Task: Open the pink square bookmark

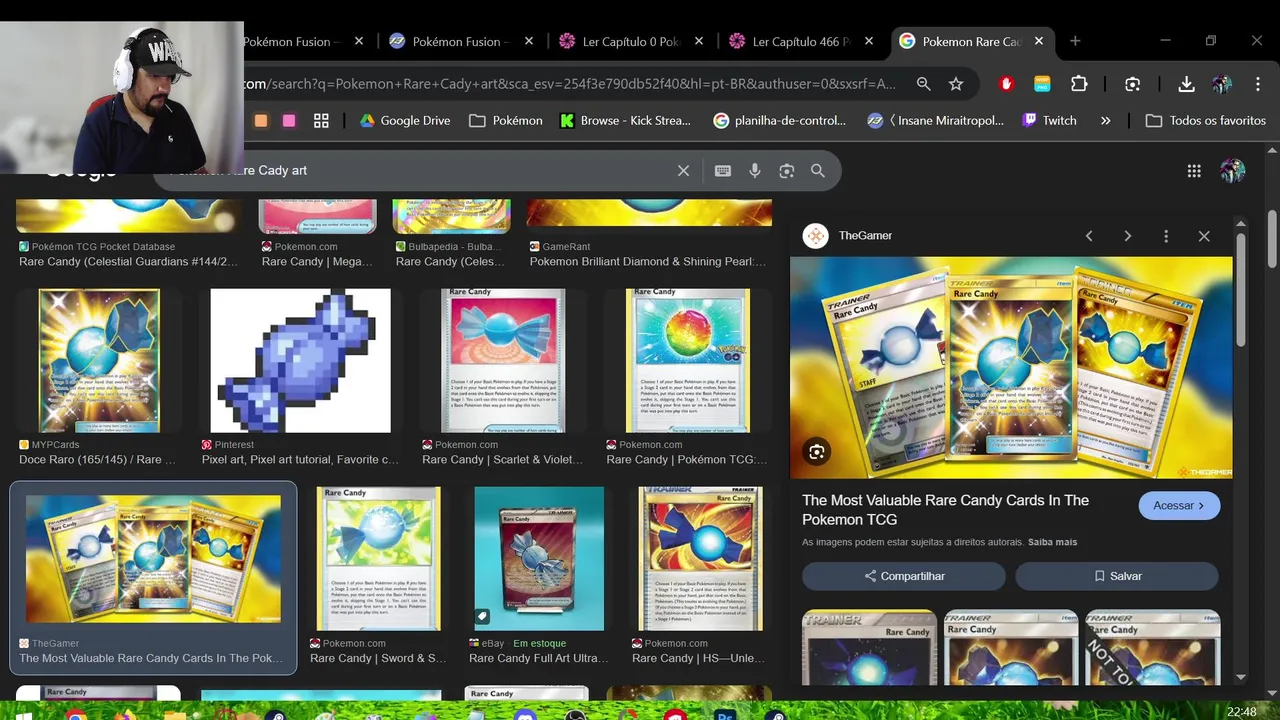Action: point(289,120)
